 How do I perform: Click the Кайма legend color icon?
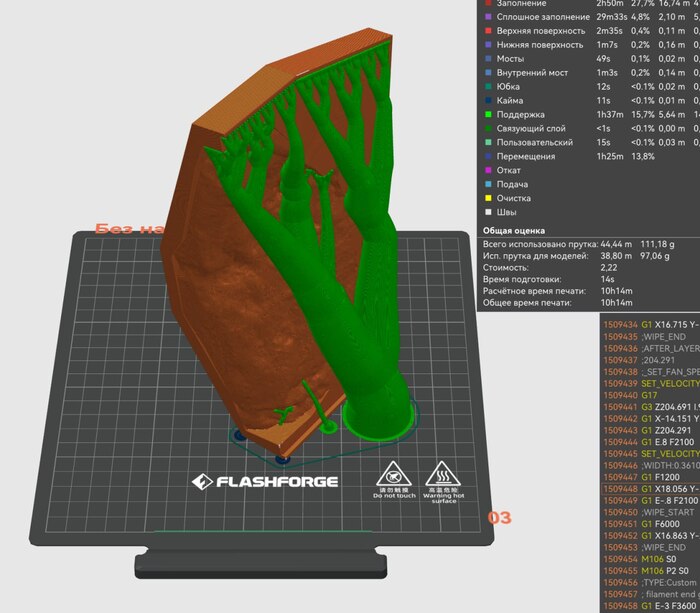(487, 101)
